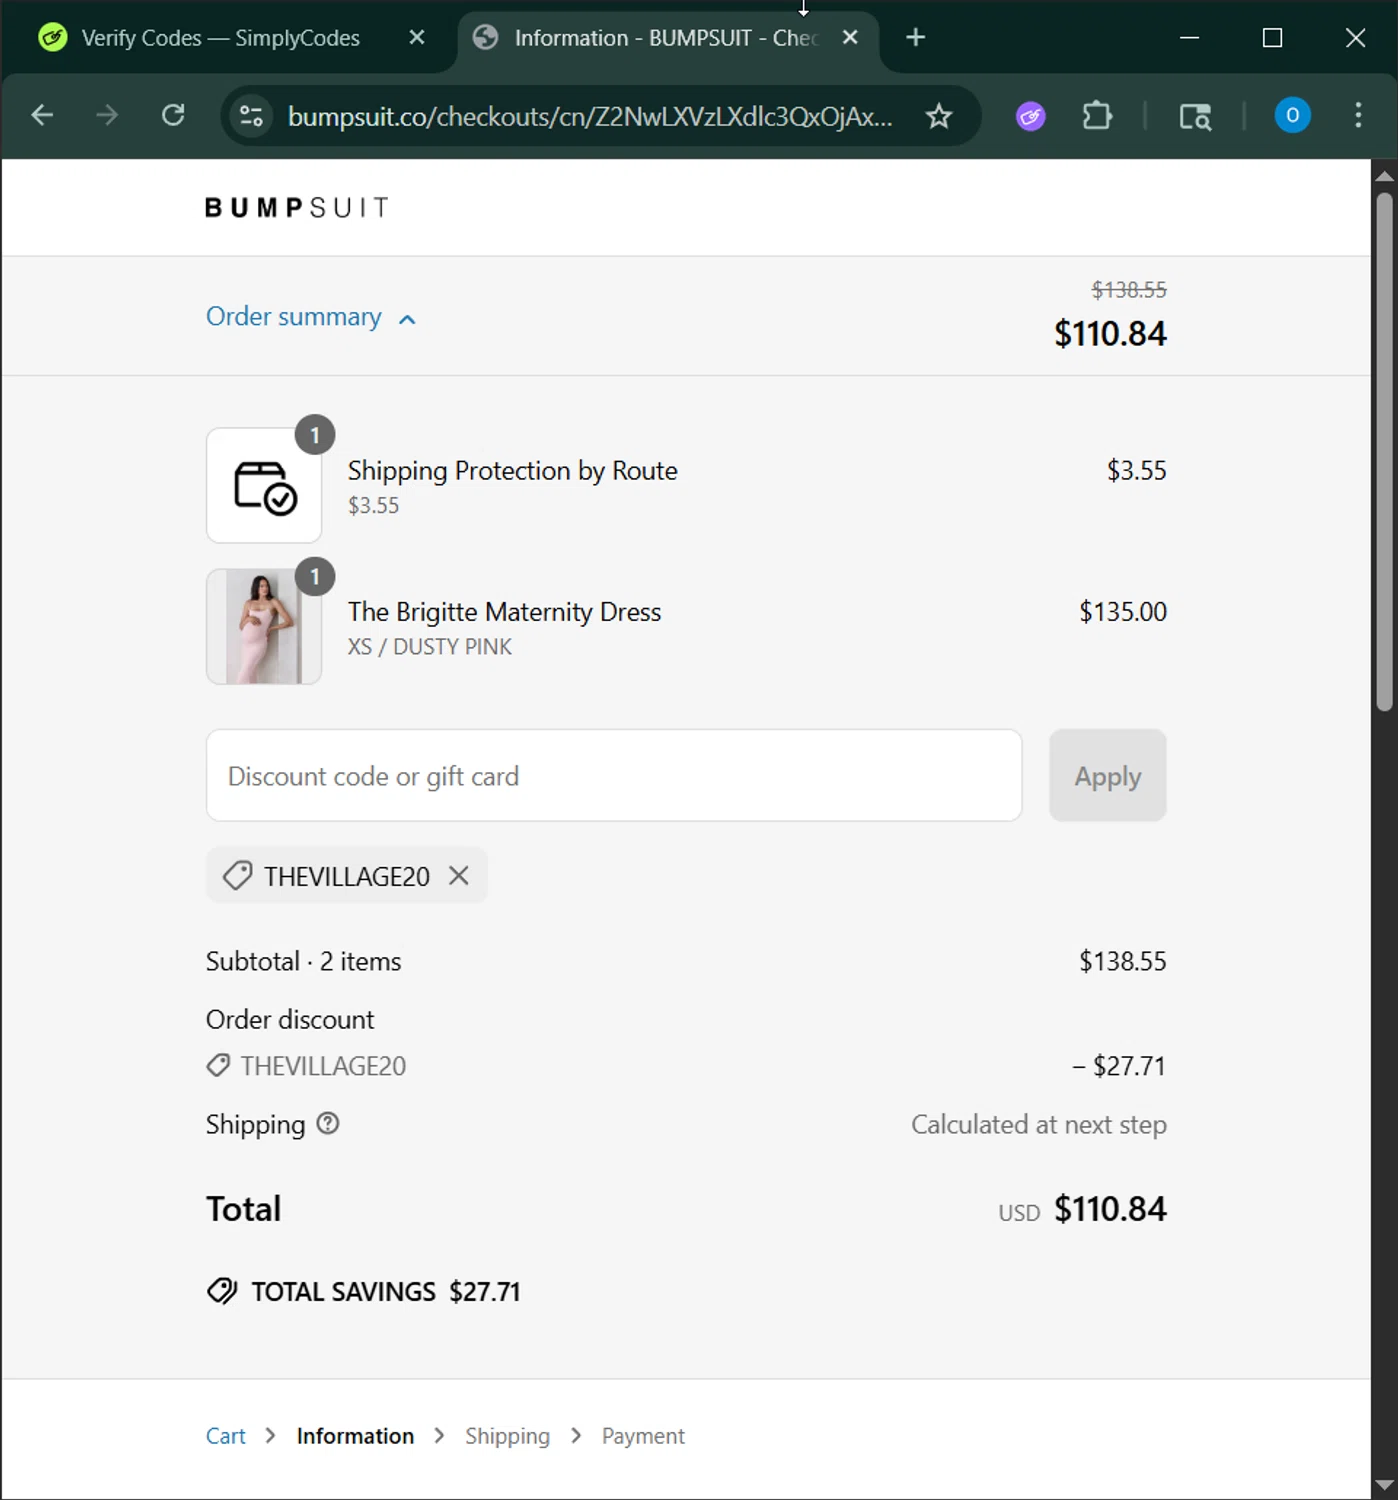Click the Payment breadcrumb step
Viewport: 1398px width, 1500px height.
click(643, 1437)
